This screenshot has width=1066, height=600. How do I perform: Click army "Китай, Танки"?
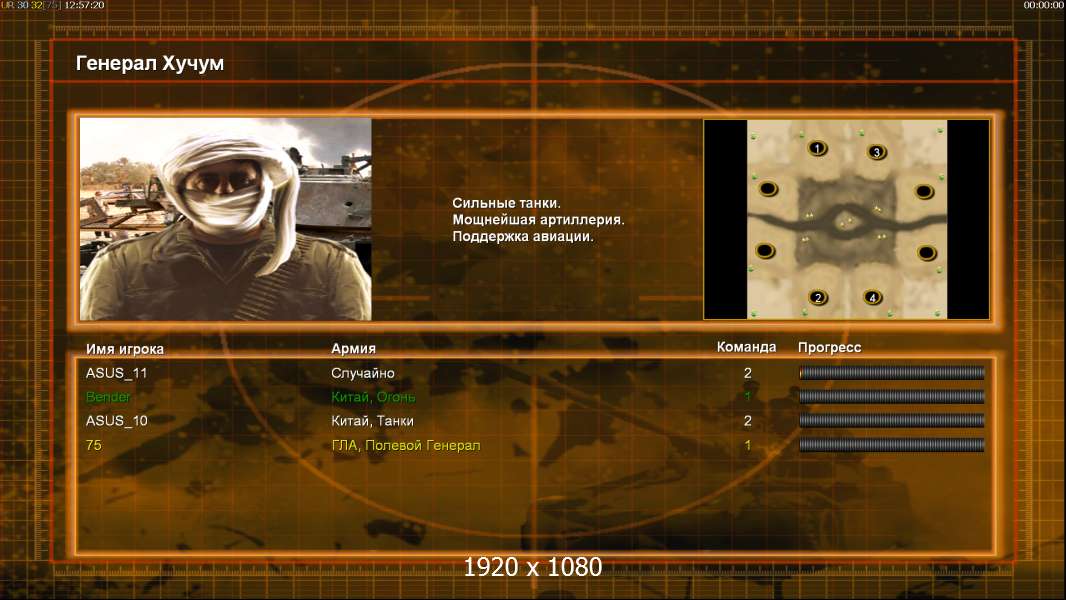[x=372, y=421]
